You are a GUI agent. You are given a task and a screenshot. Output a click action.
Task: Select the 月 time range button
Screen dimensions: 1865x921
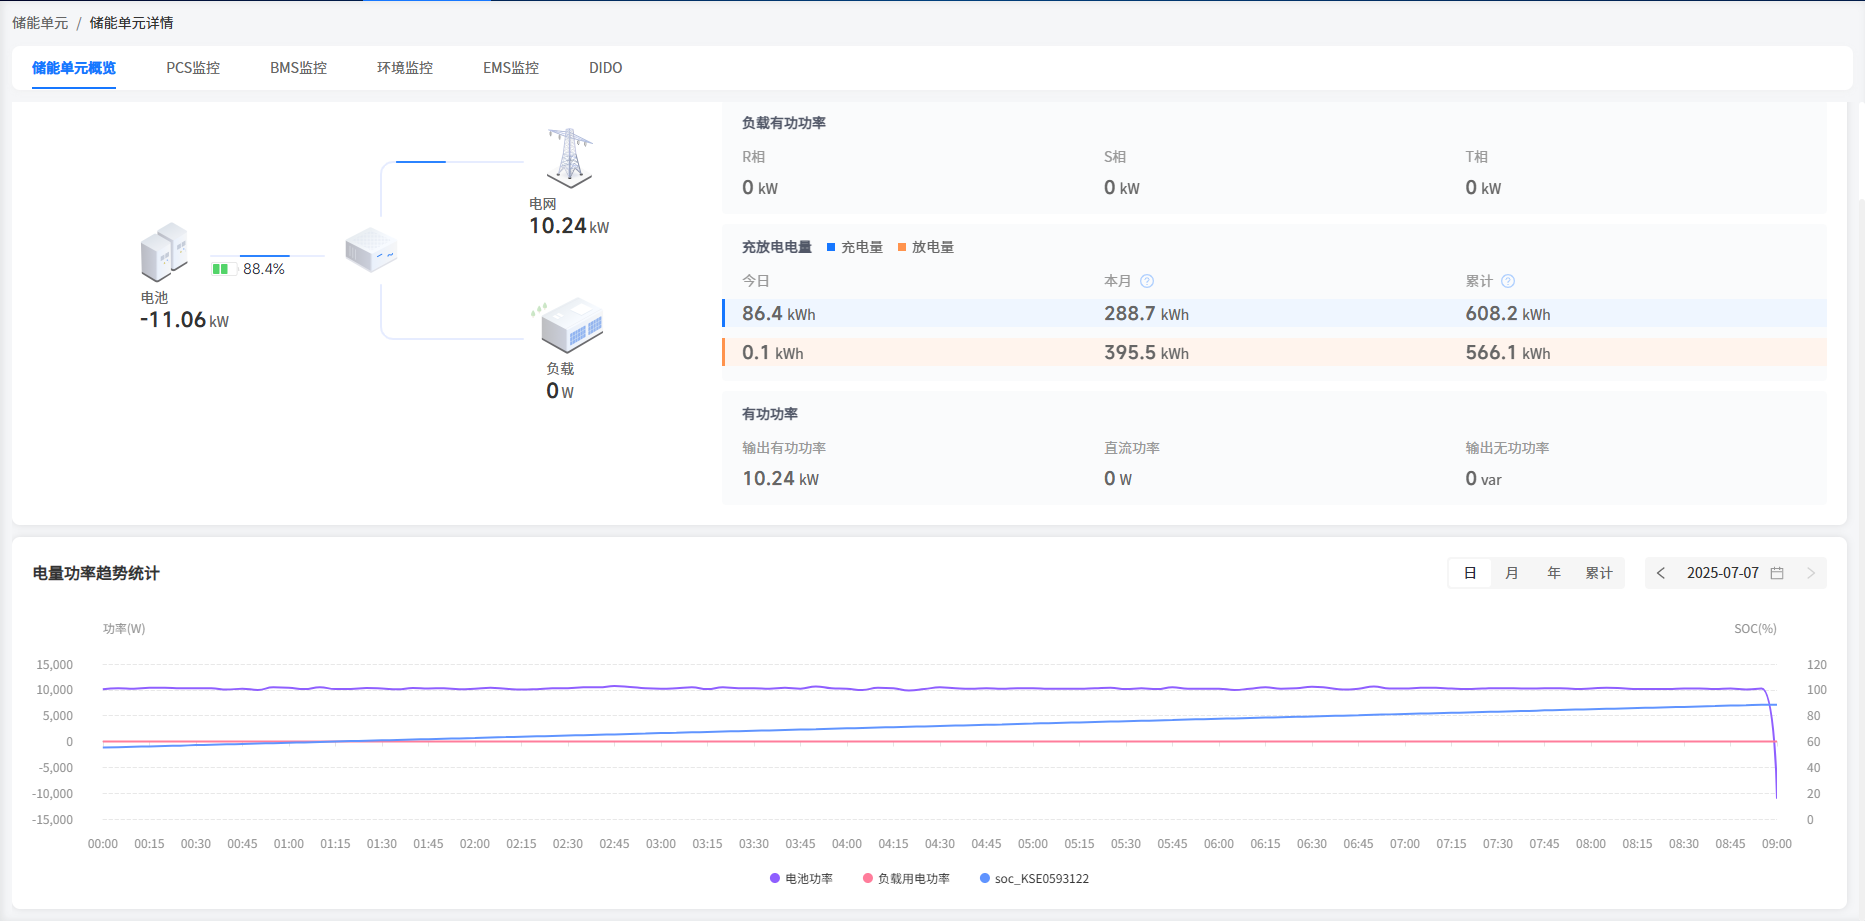1512,573
